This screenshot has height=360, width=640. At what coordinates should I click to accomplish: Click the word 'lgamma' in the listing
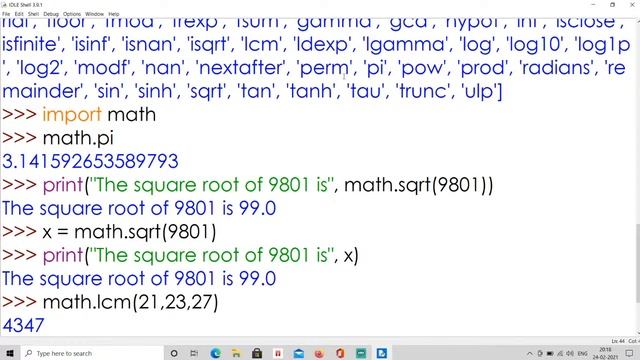click(405, 44)
